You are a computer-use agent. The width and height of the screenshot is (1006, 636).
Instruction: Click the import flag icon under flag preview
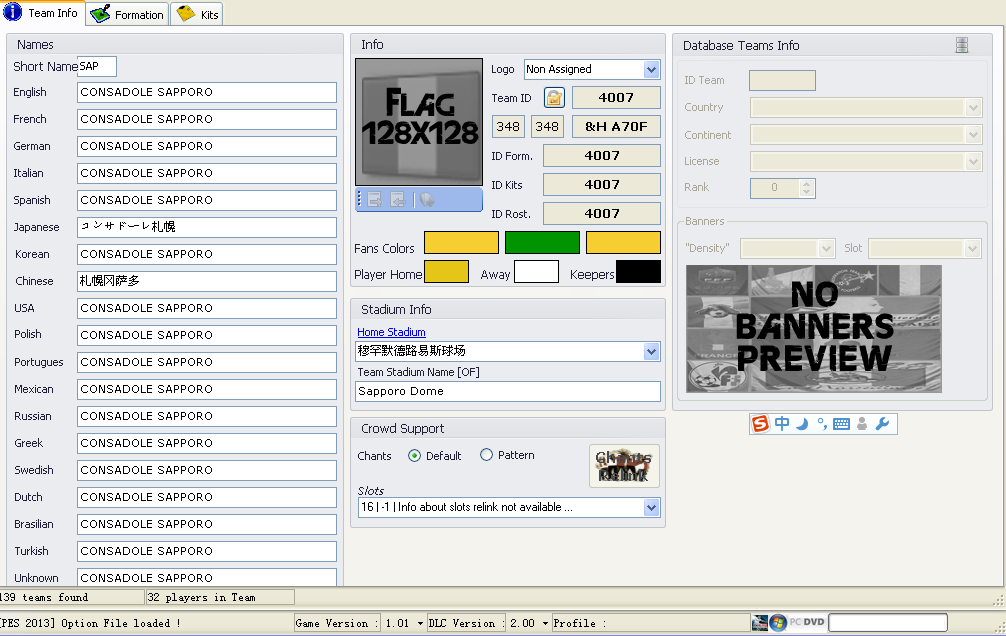click(398, 200)
